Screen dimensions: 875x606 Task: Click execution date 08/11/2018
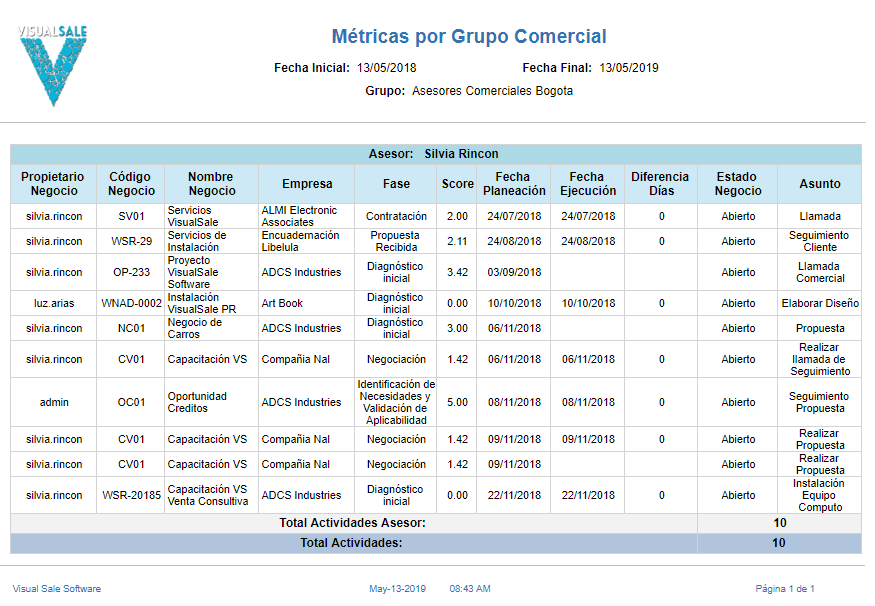point(588,402)
